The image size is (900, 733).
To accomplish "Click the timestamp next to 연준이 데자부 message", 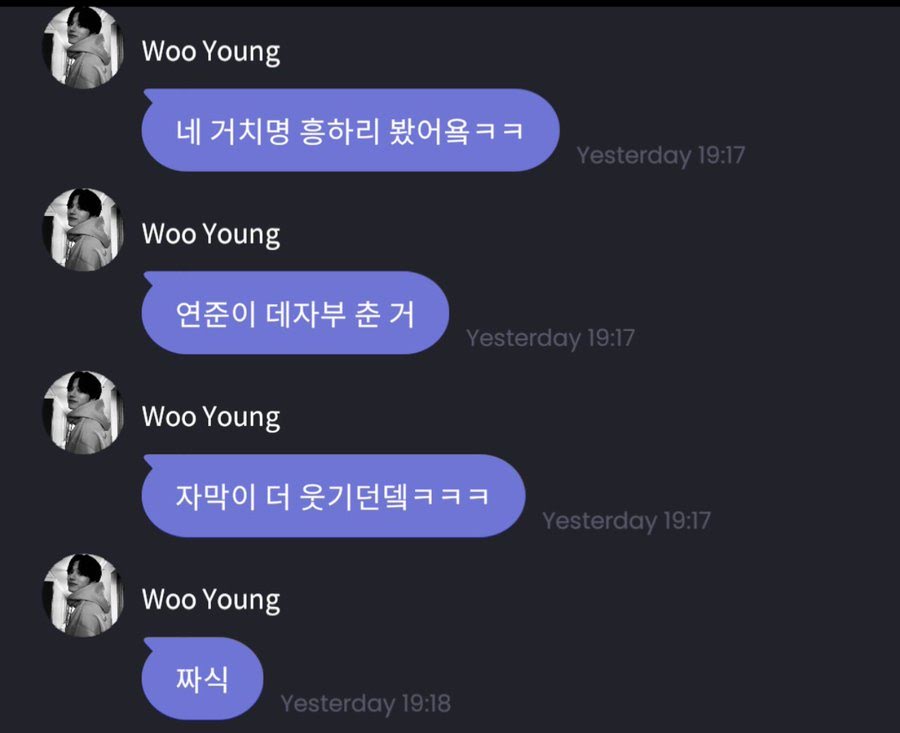I will (x=550, y=338).
